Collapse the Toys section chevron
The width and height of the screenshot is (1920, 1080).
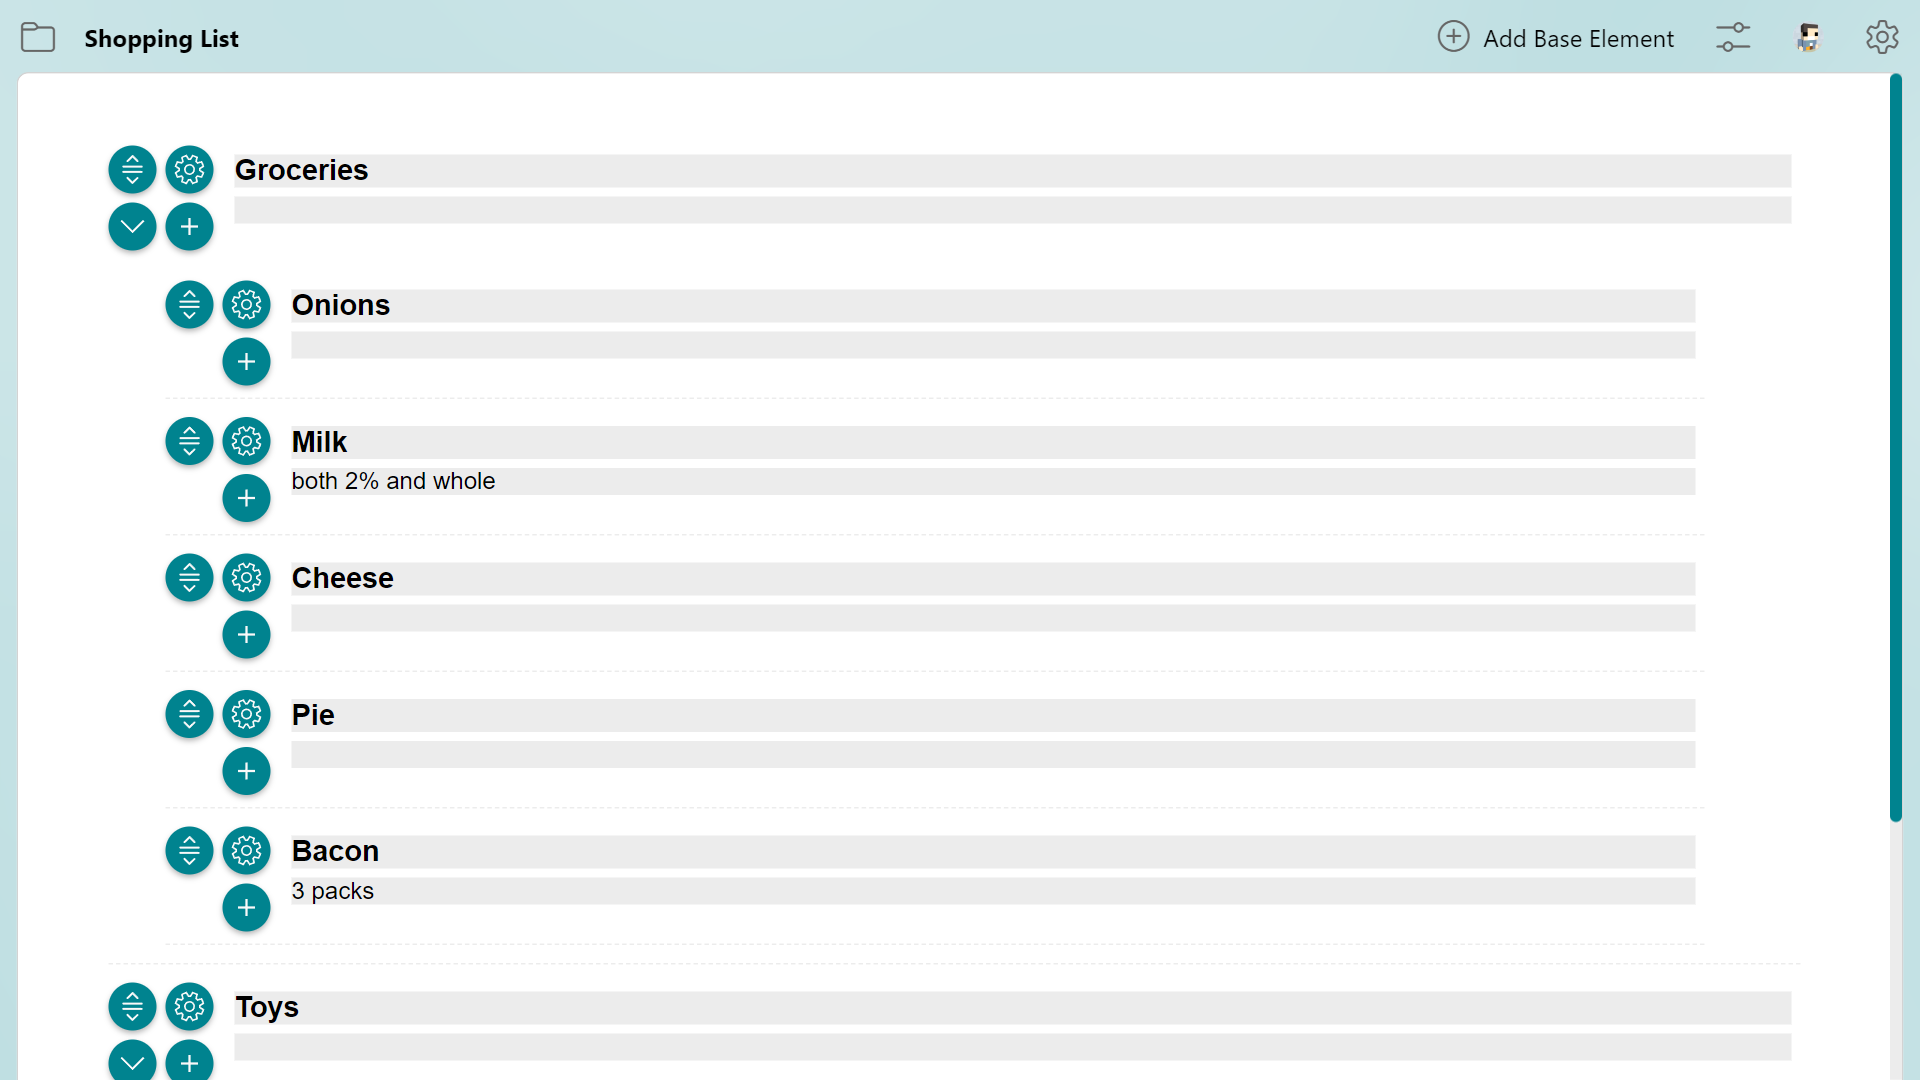point(132,1062)
